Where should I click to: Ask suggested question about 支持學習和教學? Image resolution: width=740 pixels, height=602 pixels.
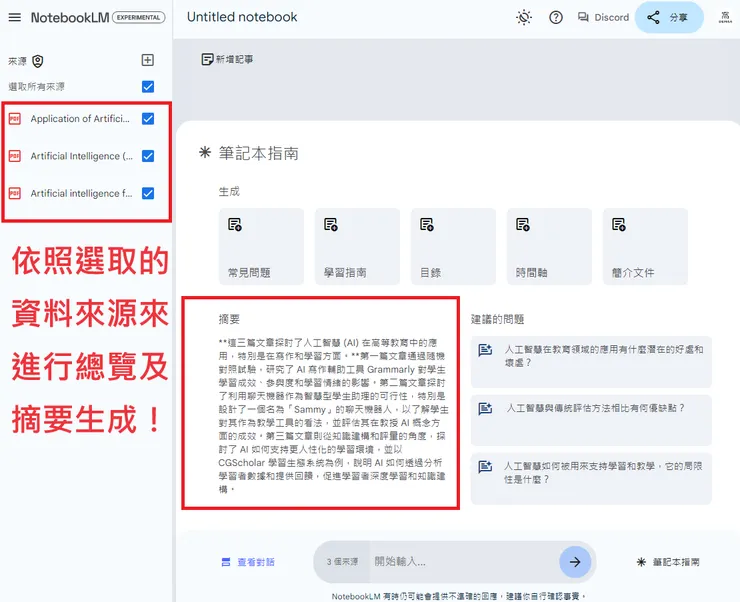pos(591,479)
